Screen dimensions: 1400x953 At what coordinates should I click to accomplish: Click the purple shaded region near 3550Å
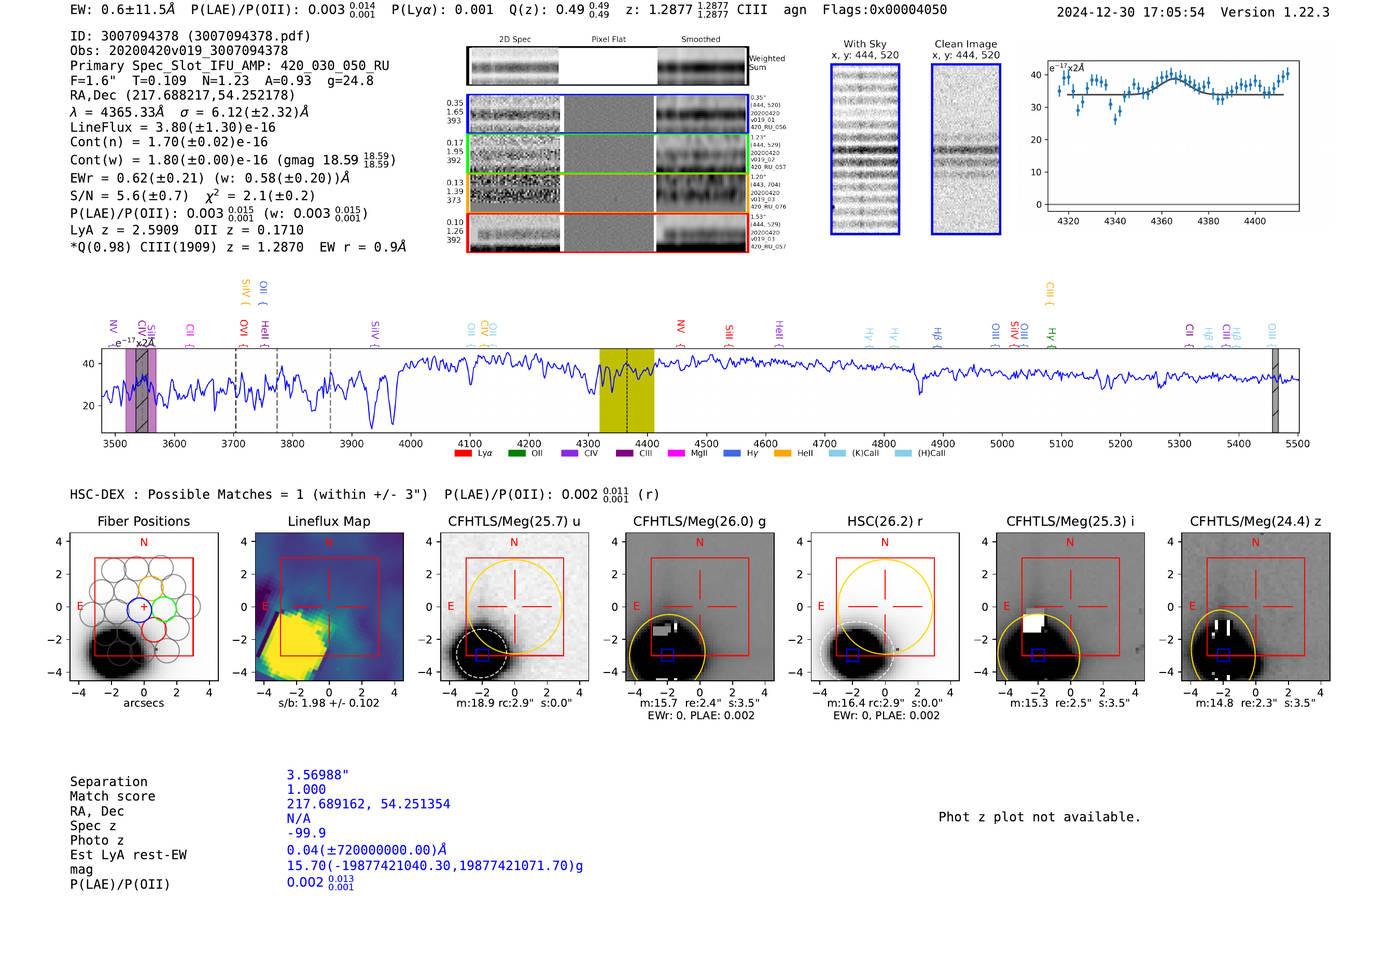tap(141, 390)
